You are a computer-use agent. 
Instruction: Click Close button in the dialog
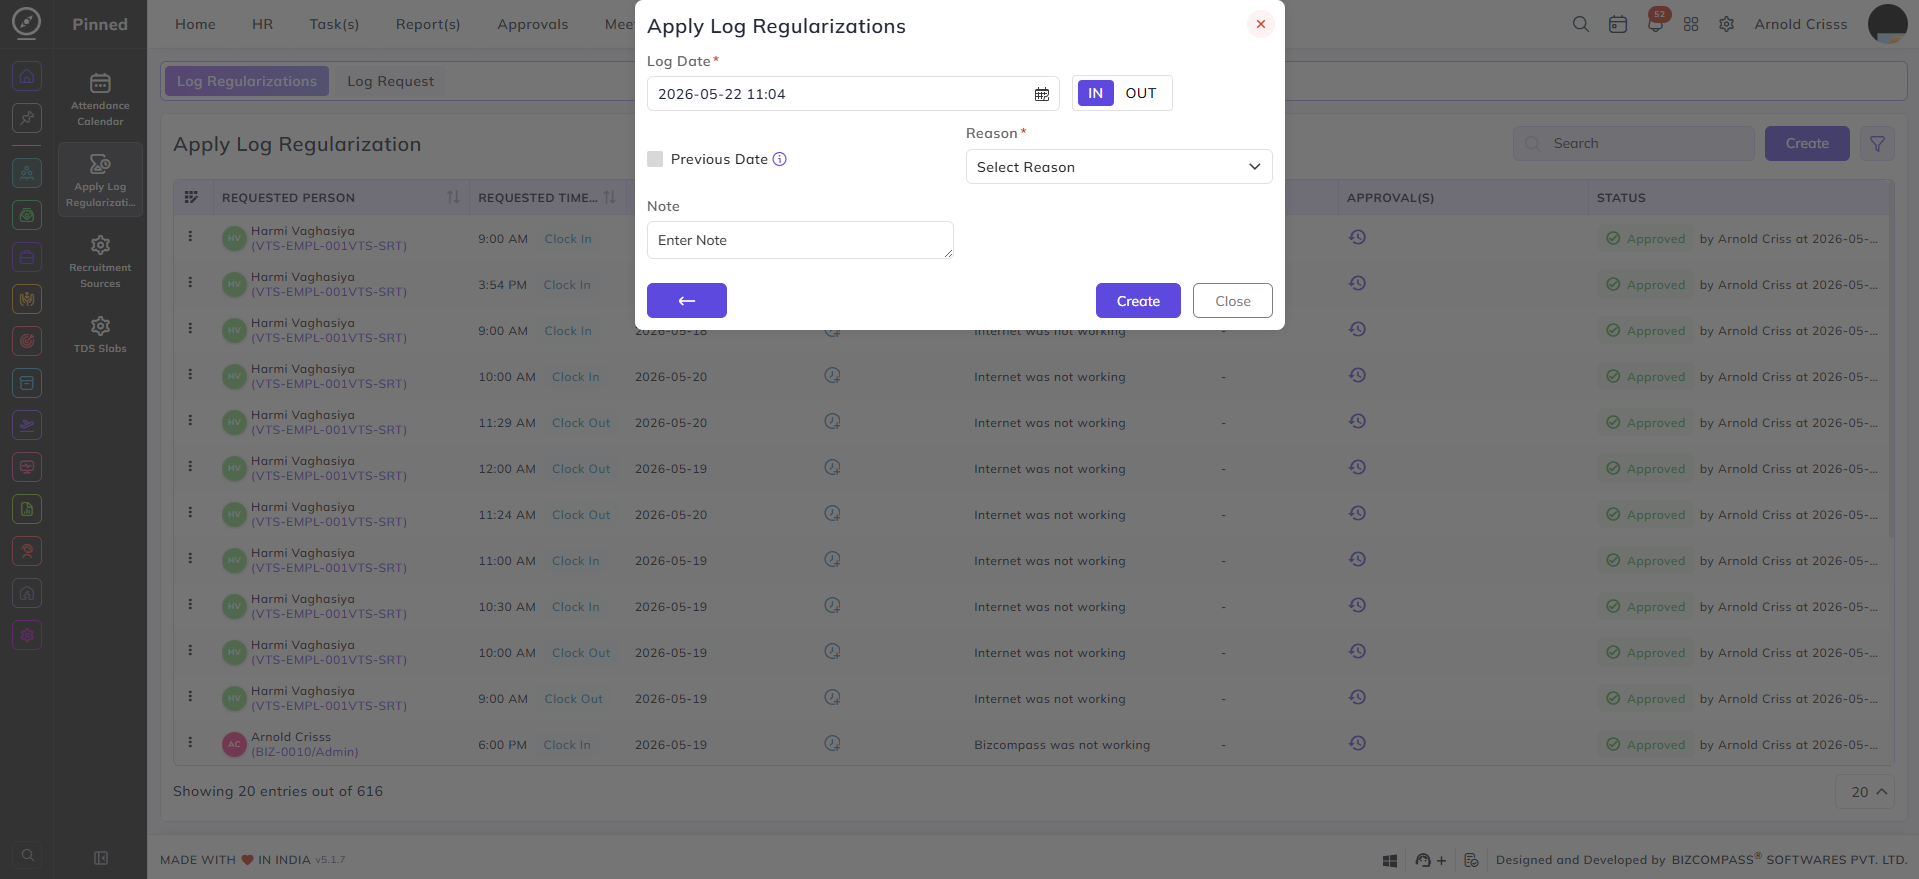pyautogui.click(x=1233, y=301)
